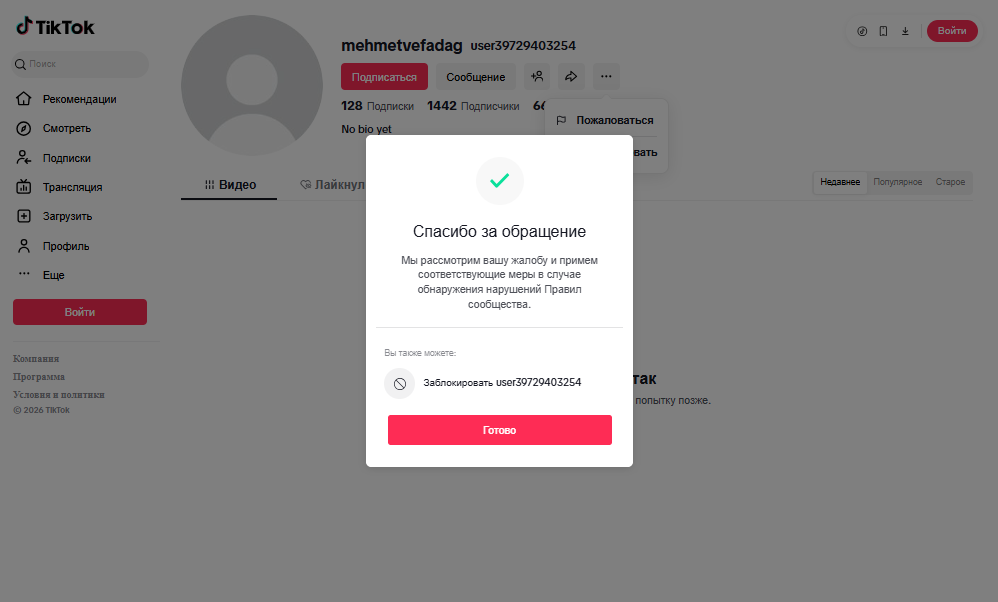Open Трансляция live icon in sidebar
The image size is (998, 602).
pyautogui.click(x=24, y=187)
